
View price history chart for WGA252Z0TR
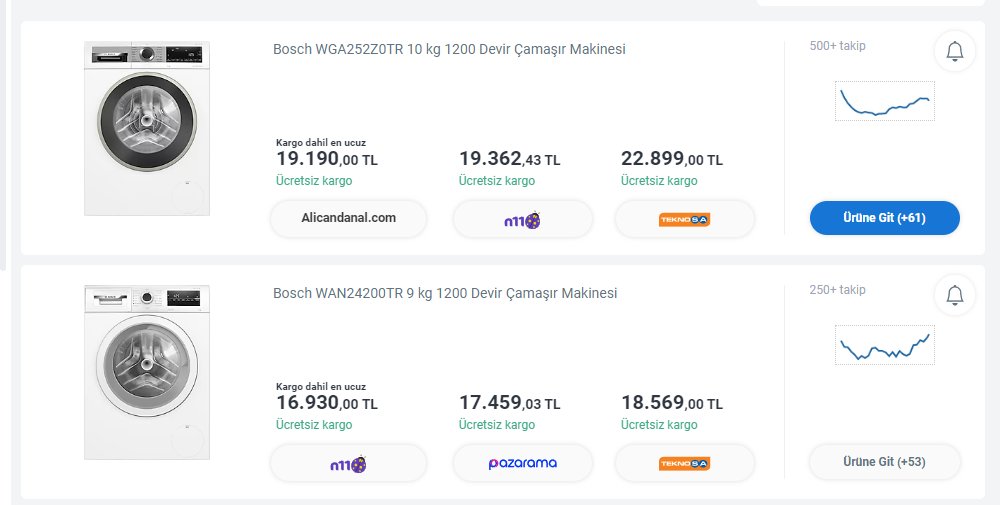[885, 101]
